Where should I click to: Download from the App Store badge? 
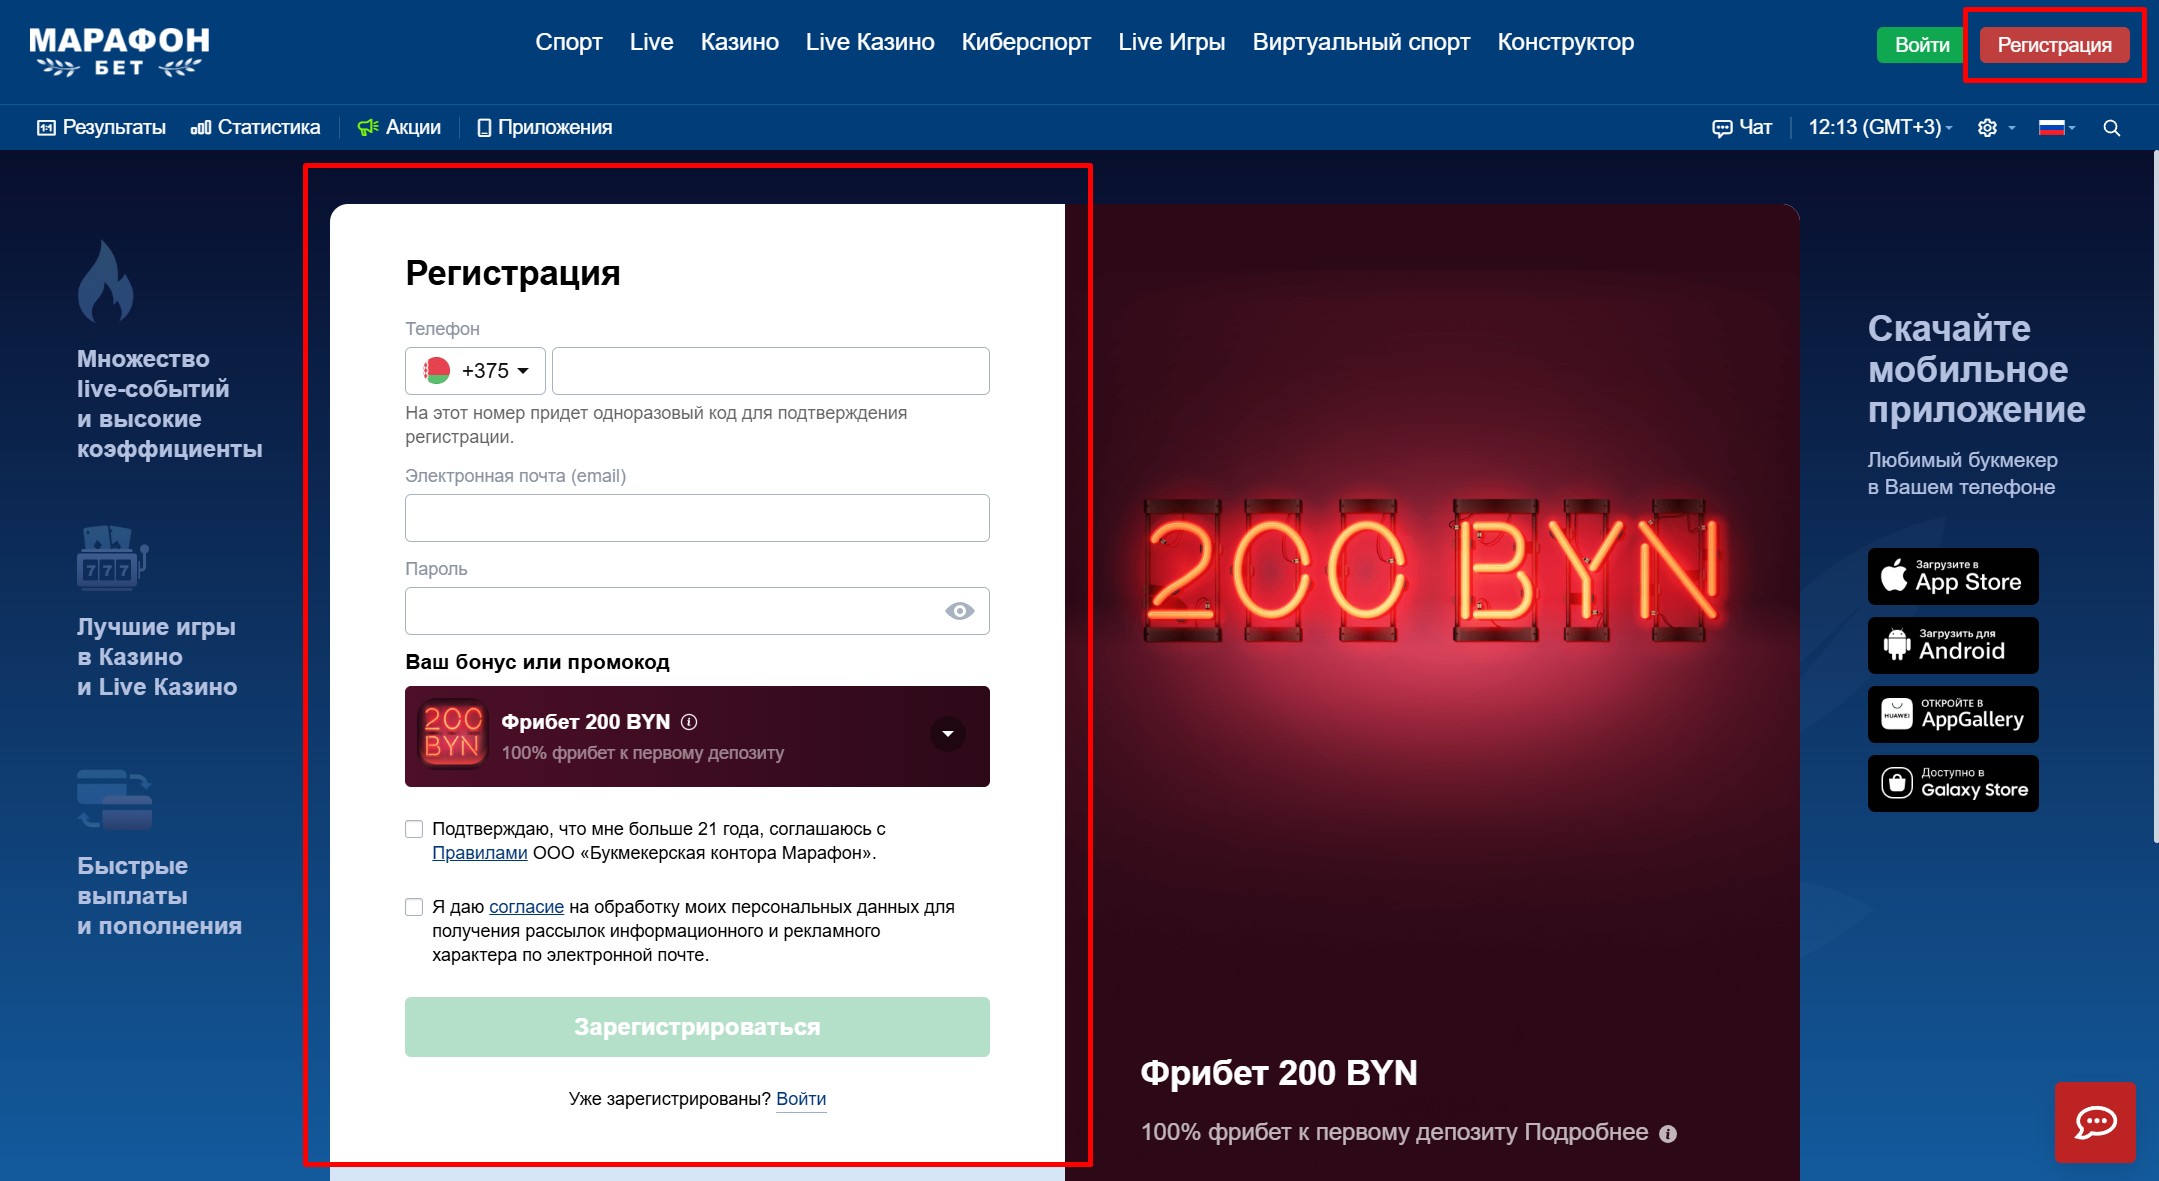tap(1953, 576)
